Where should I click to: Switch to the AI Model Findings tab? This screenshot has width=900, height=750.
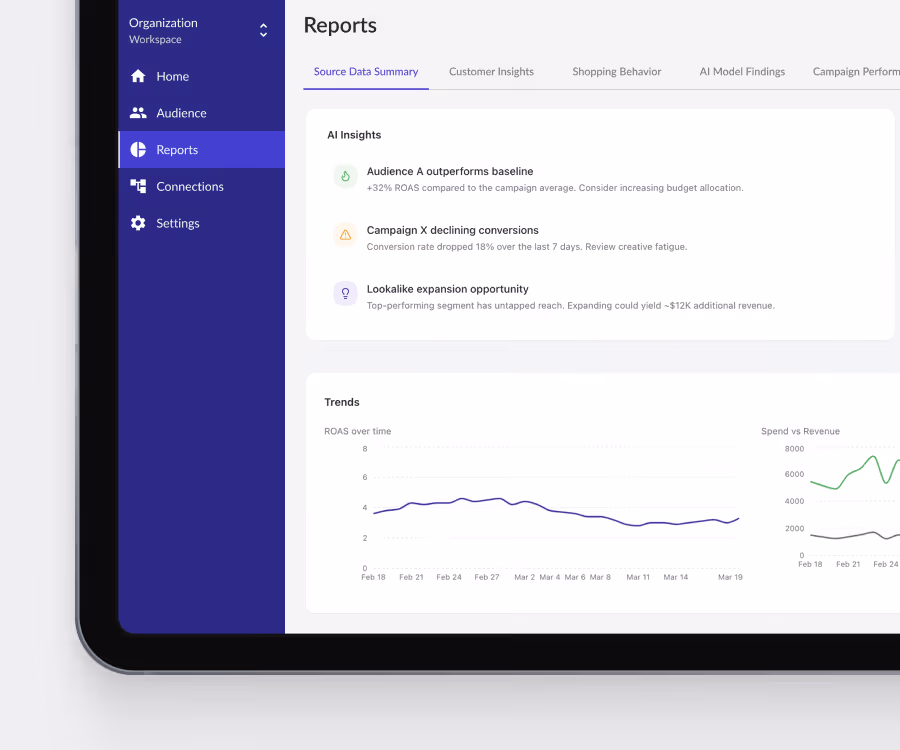coord(742,72)
